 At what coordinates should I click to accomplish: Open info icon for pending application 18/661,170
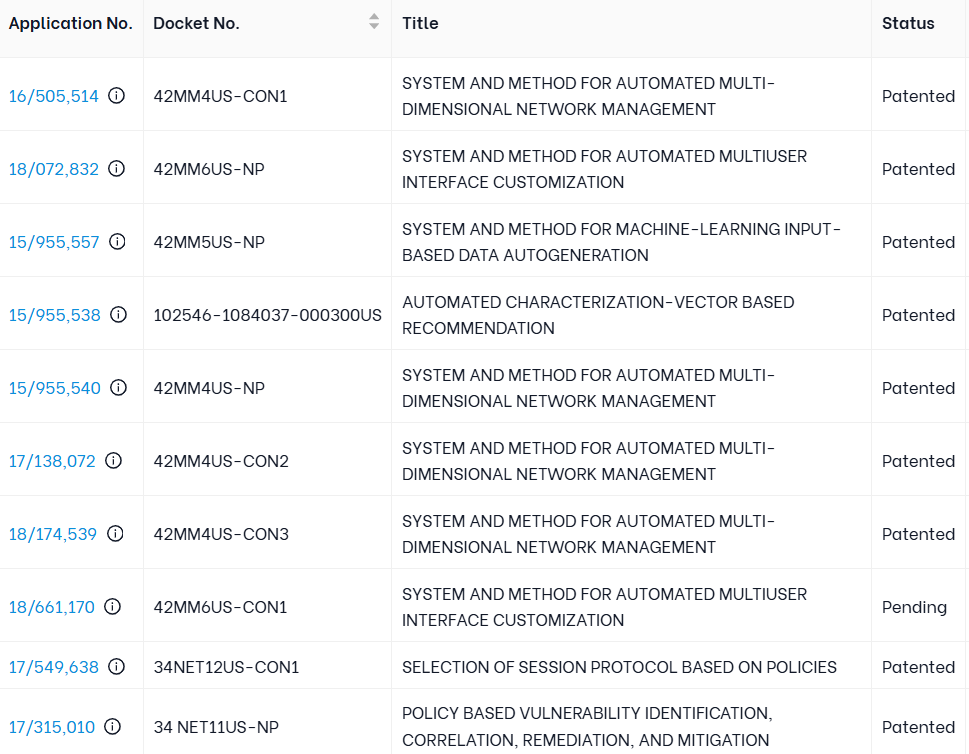112,607
